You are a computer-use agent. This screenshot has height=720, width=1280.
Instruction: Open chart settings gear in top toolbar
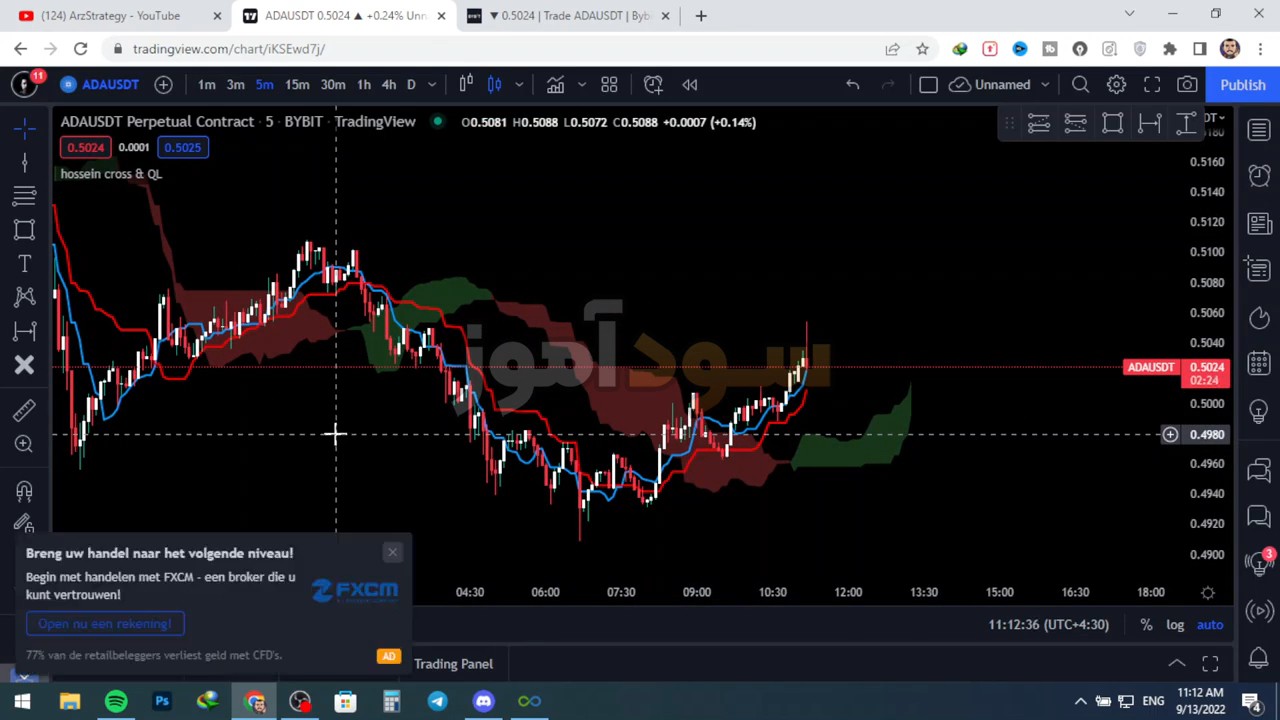[1116, 85]
